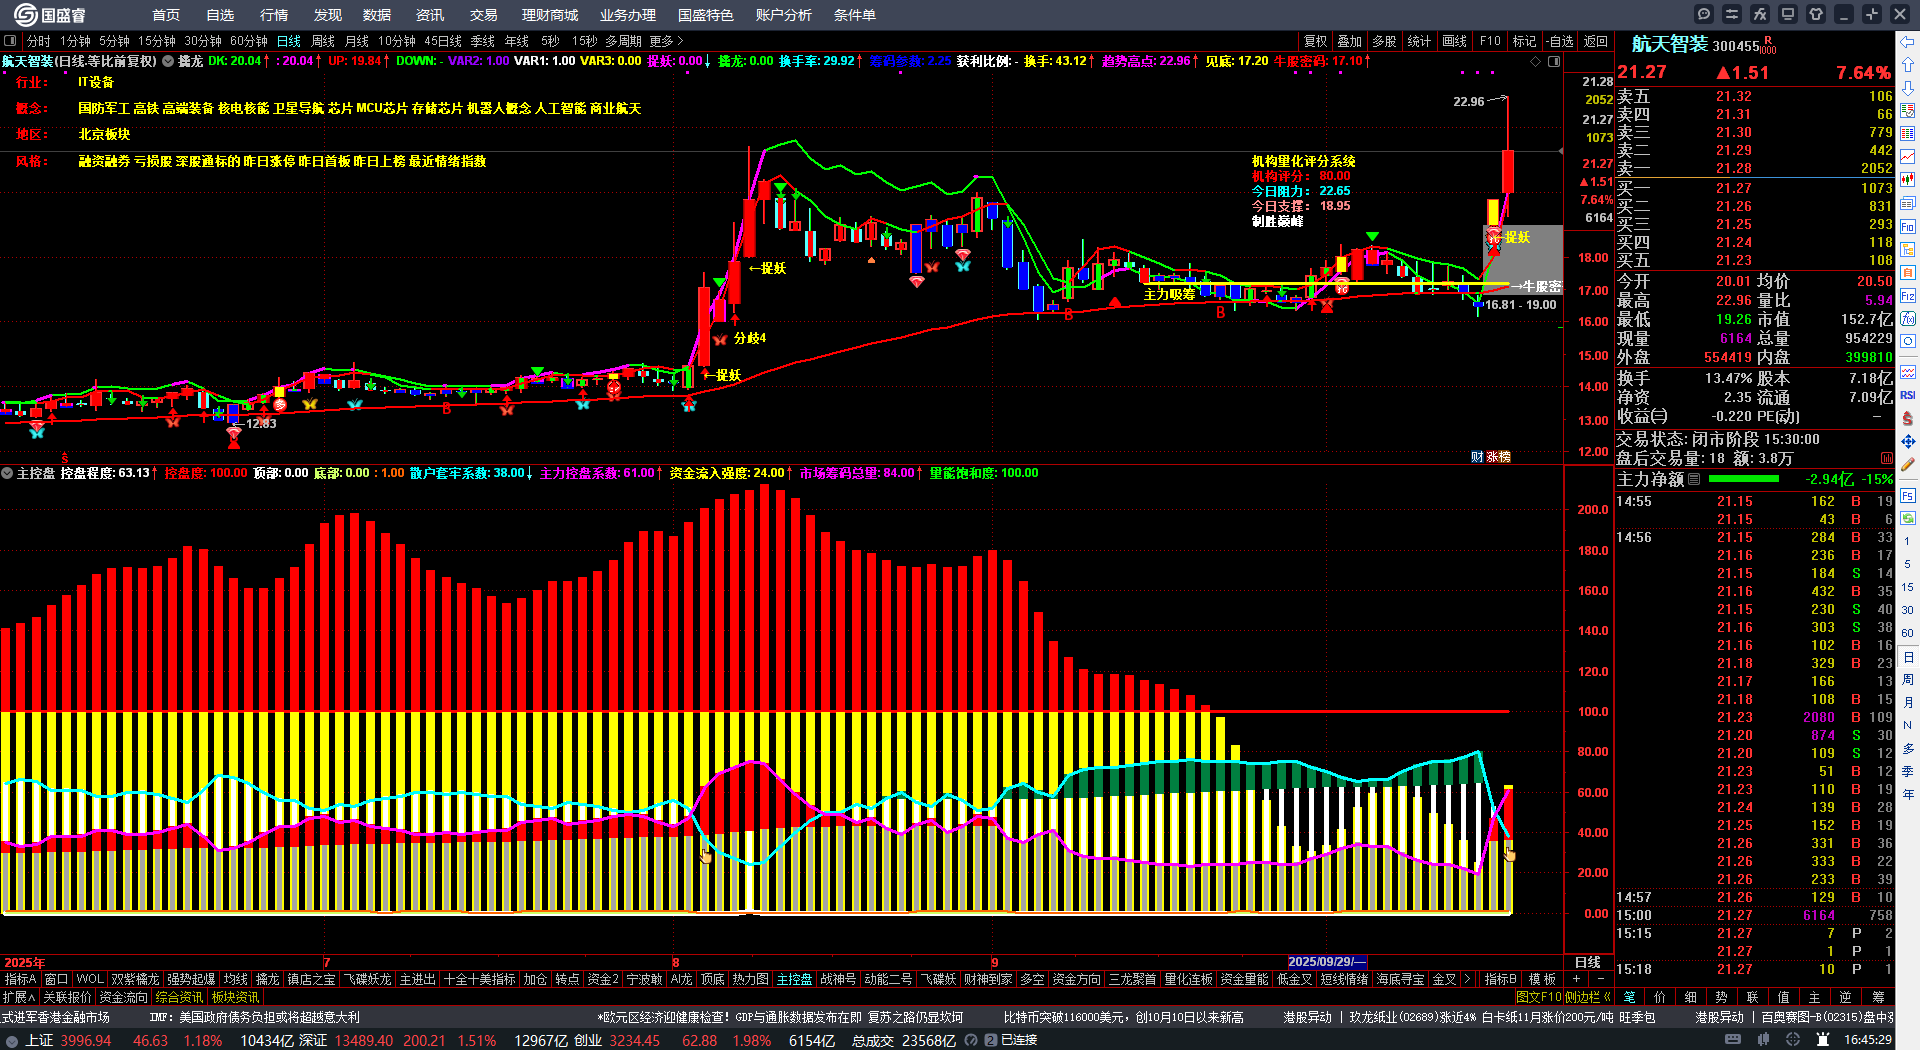This screenshot has width=1920, height=1050.
Task: Click the green refresh icon in sidebar
Action: click(x=1908, y=519)
